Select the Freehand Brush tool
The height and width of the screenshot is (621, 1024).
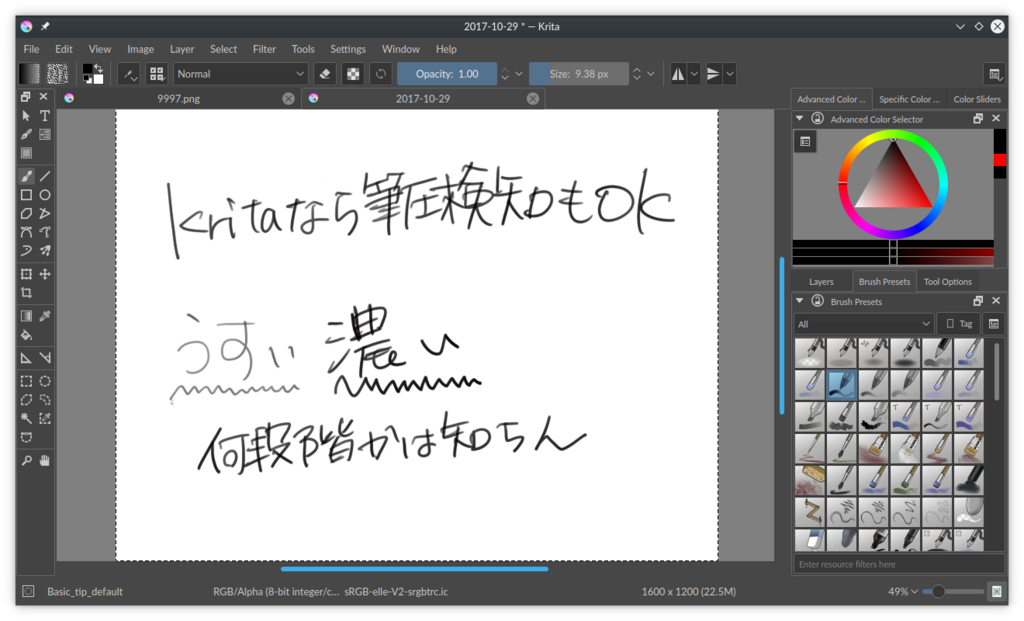tap(26, 176)
